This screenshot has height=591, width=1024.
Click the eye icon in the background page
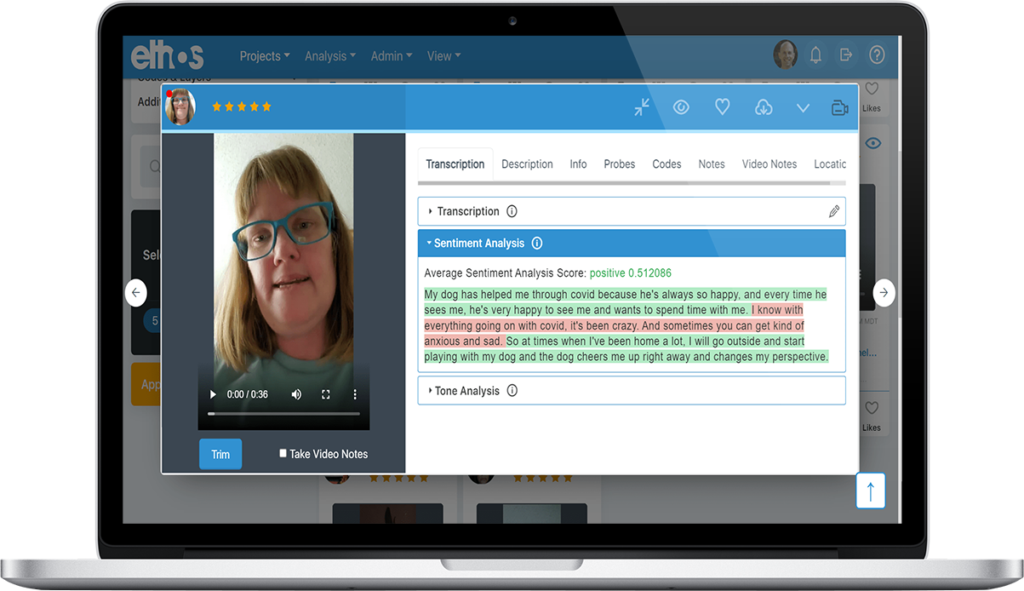(873, 143)
